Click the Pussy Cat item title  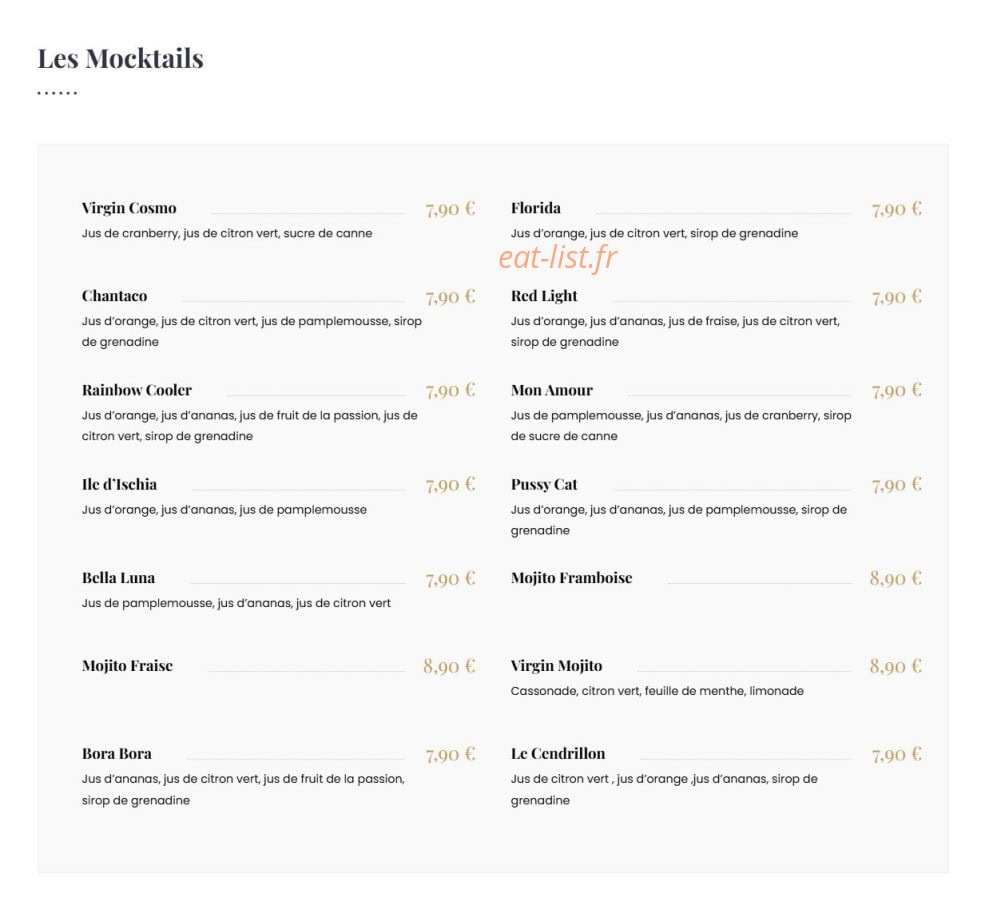(x=544, y=484)
